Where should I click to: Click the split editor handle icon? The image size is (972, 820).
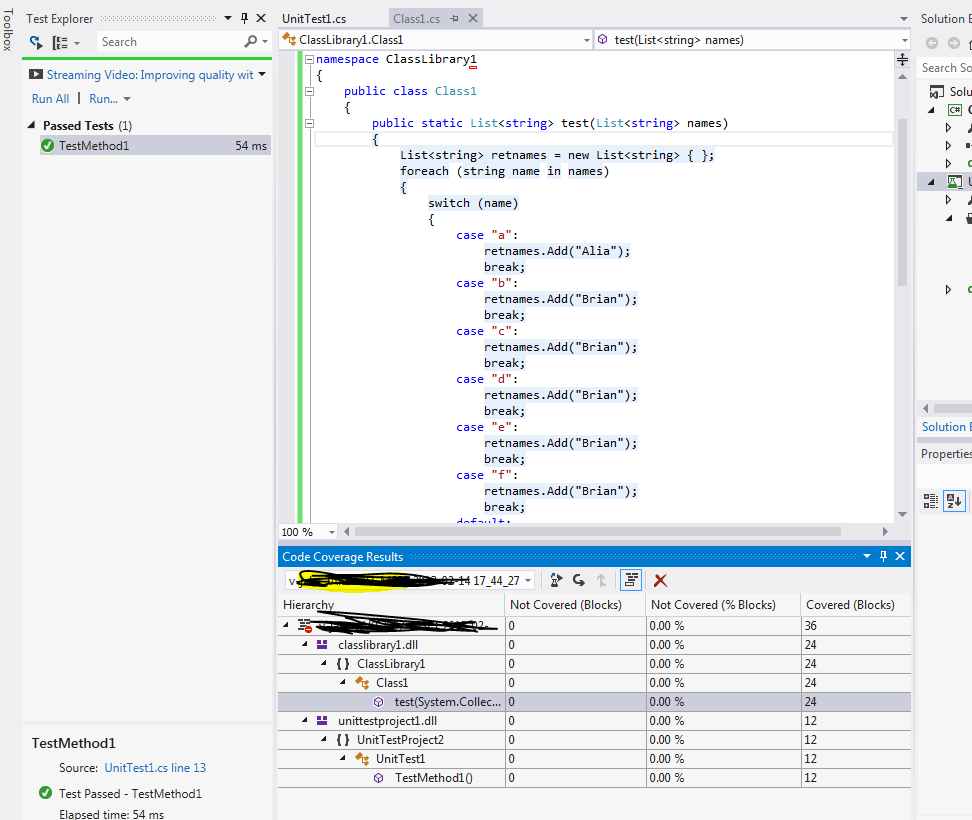click(x=902, y=60)
